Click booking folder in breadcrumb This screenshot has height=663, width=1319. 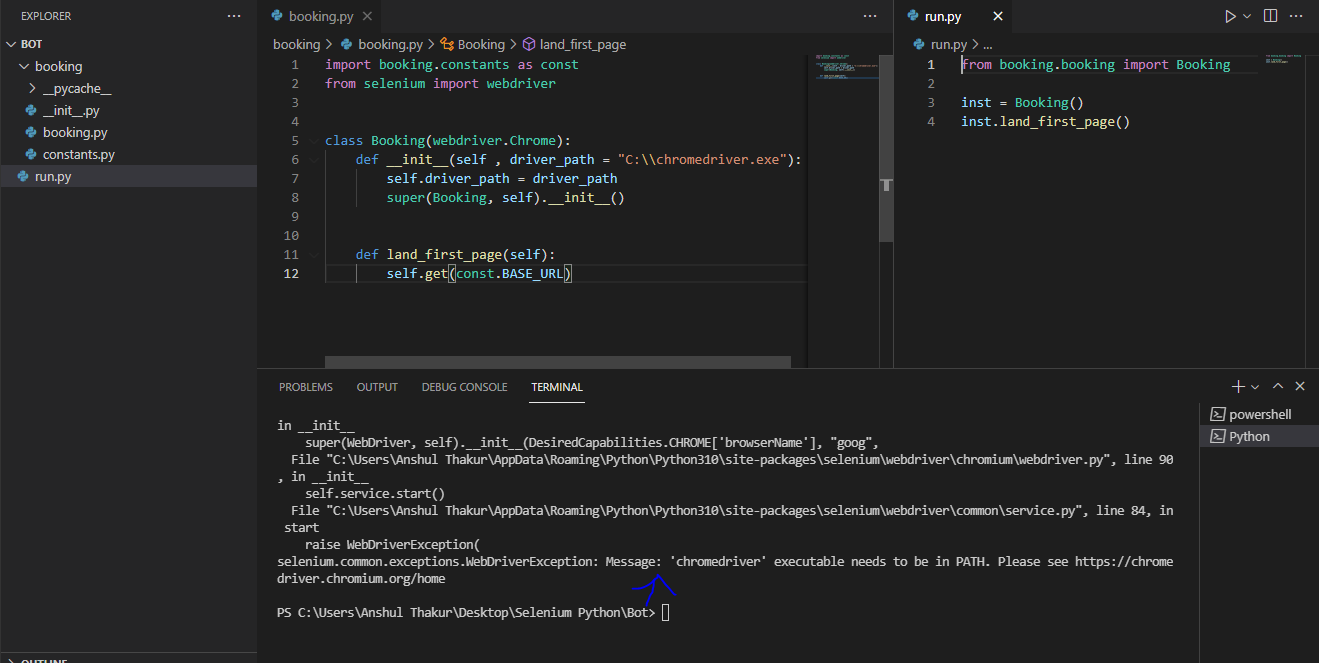point(296,44)
